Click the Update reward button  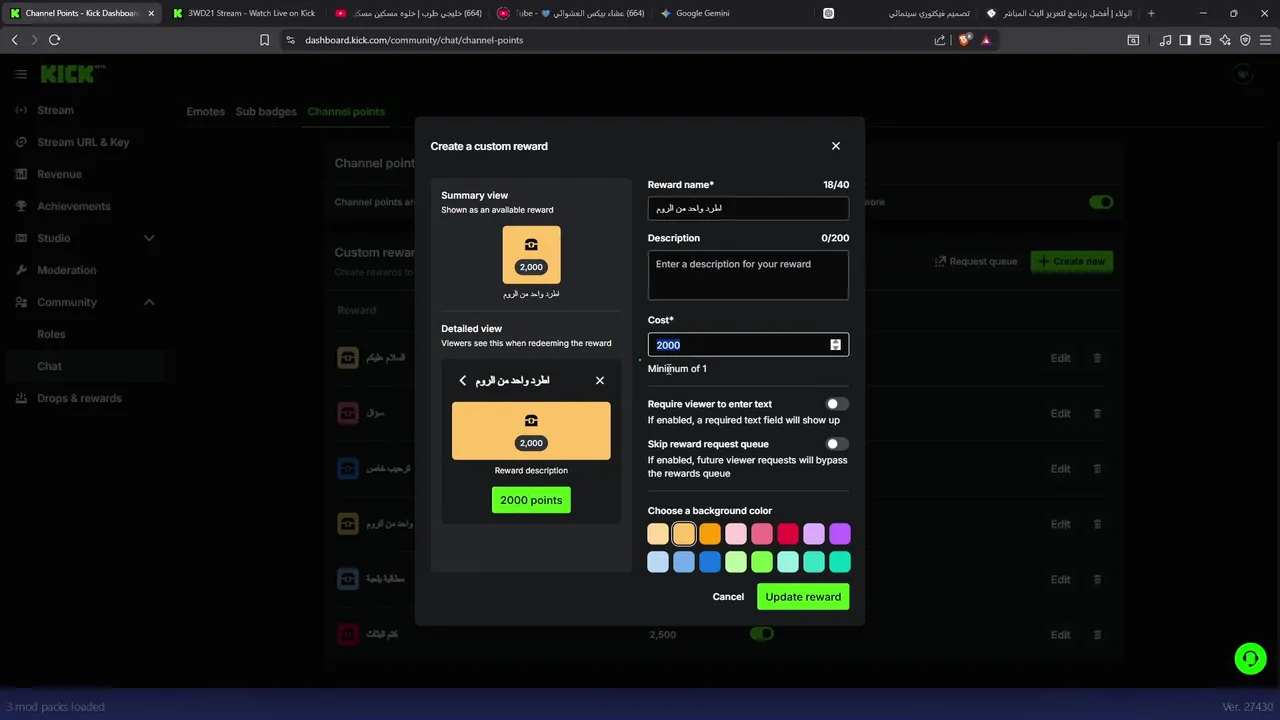click(x=803, y=597)
